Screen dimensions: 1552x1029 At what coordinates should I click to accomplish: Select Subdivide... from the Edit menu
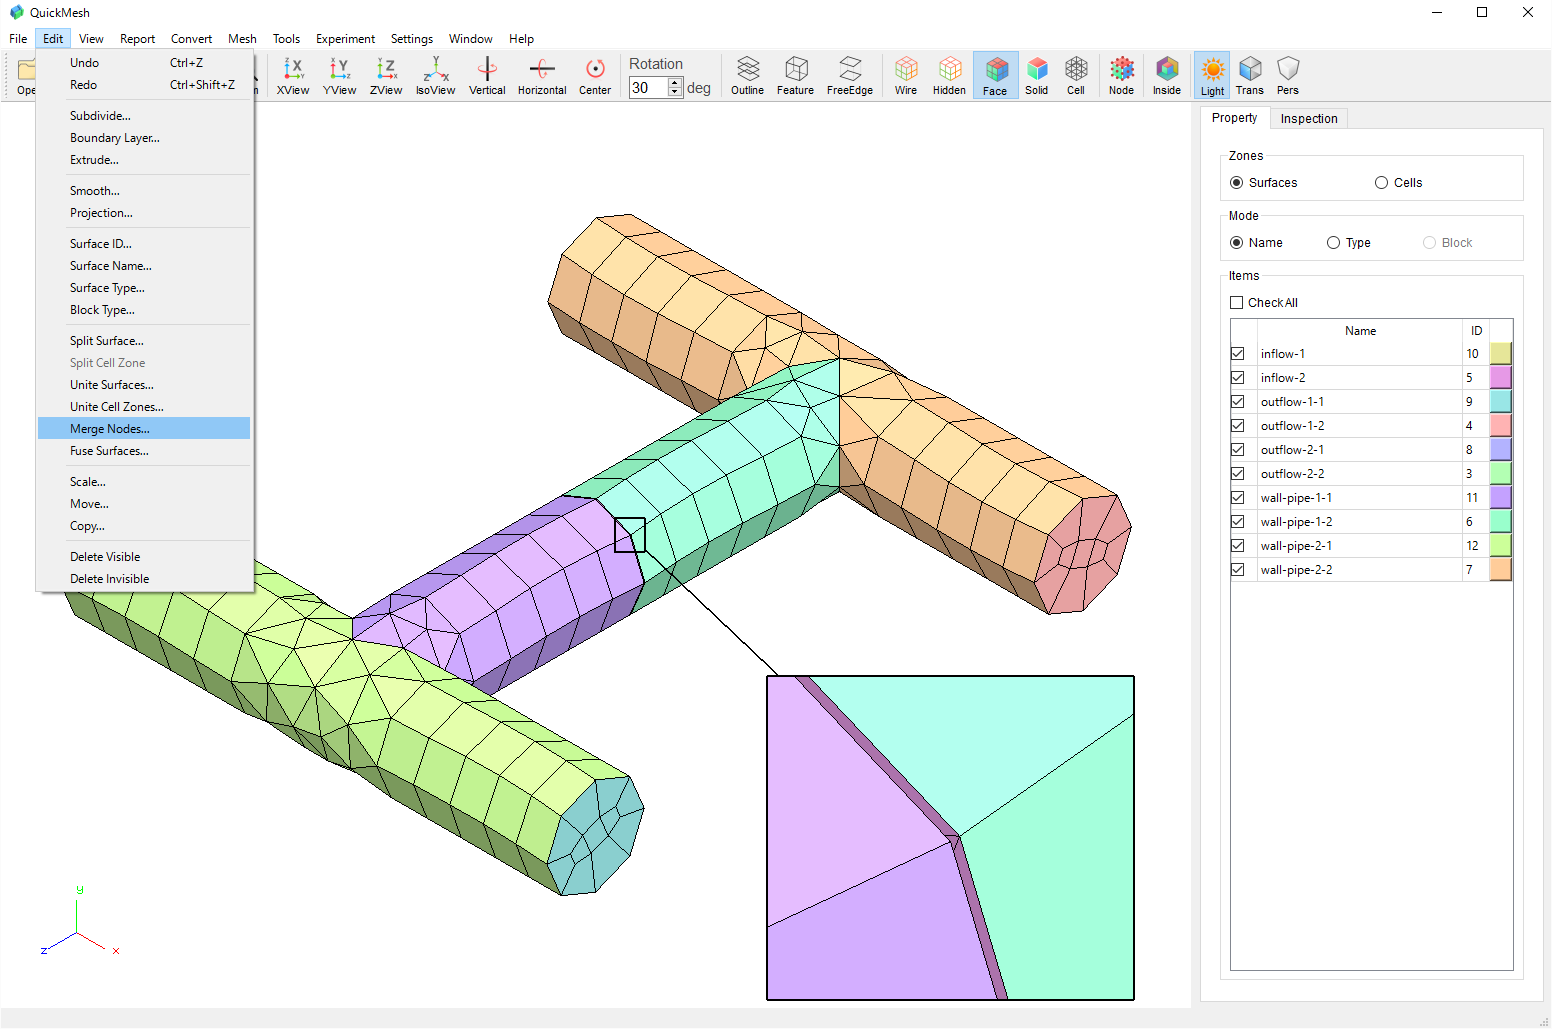pos(144,116)
